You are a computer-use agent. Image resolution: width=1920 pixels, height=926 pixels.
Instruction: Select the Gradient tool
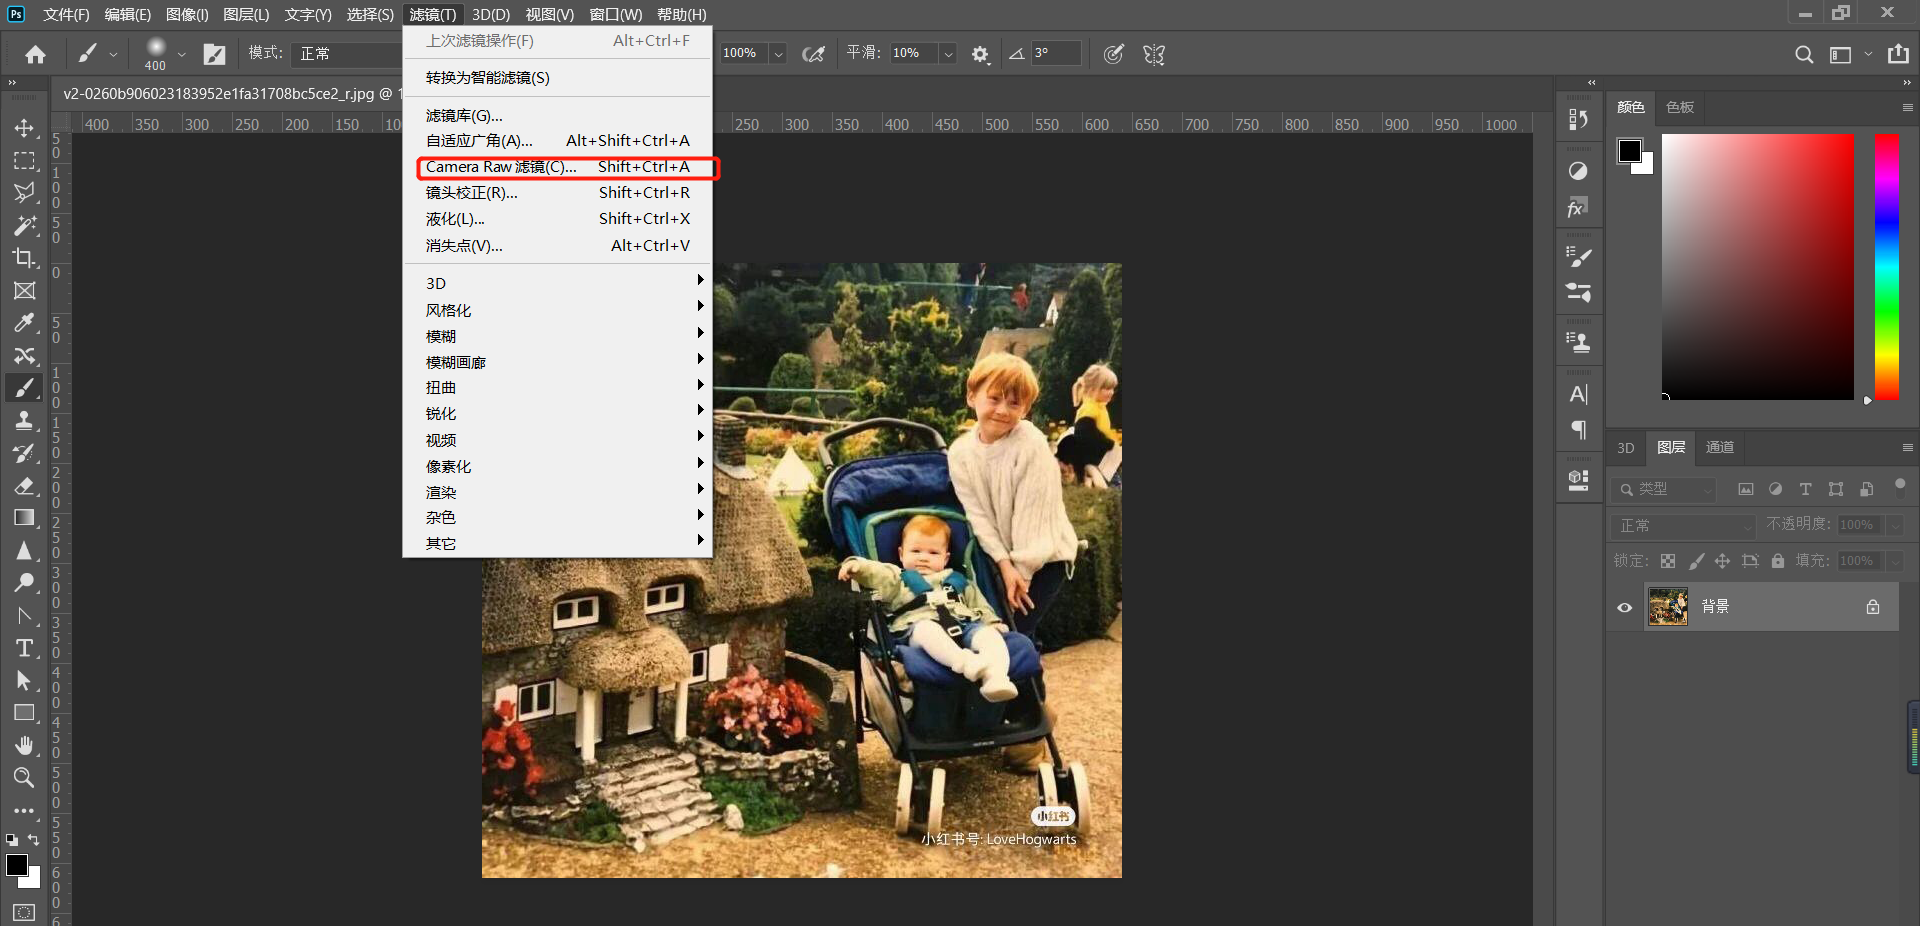click(24, 518)
